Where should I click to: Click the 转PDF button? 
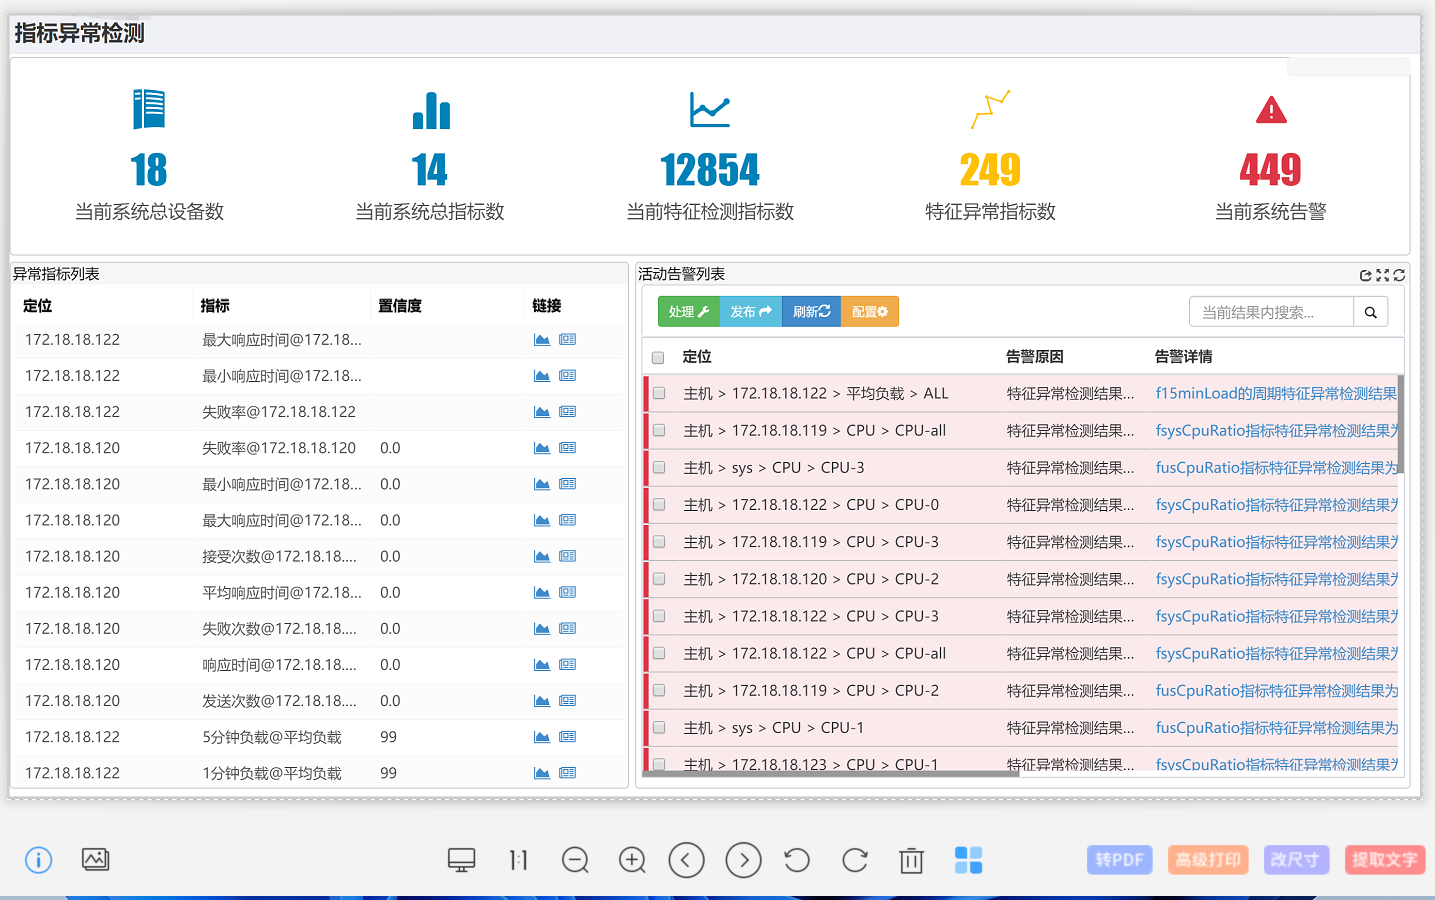pos(1119,860)
